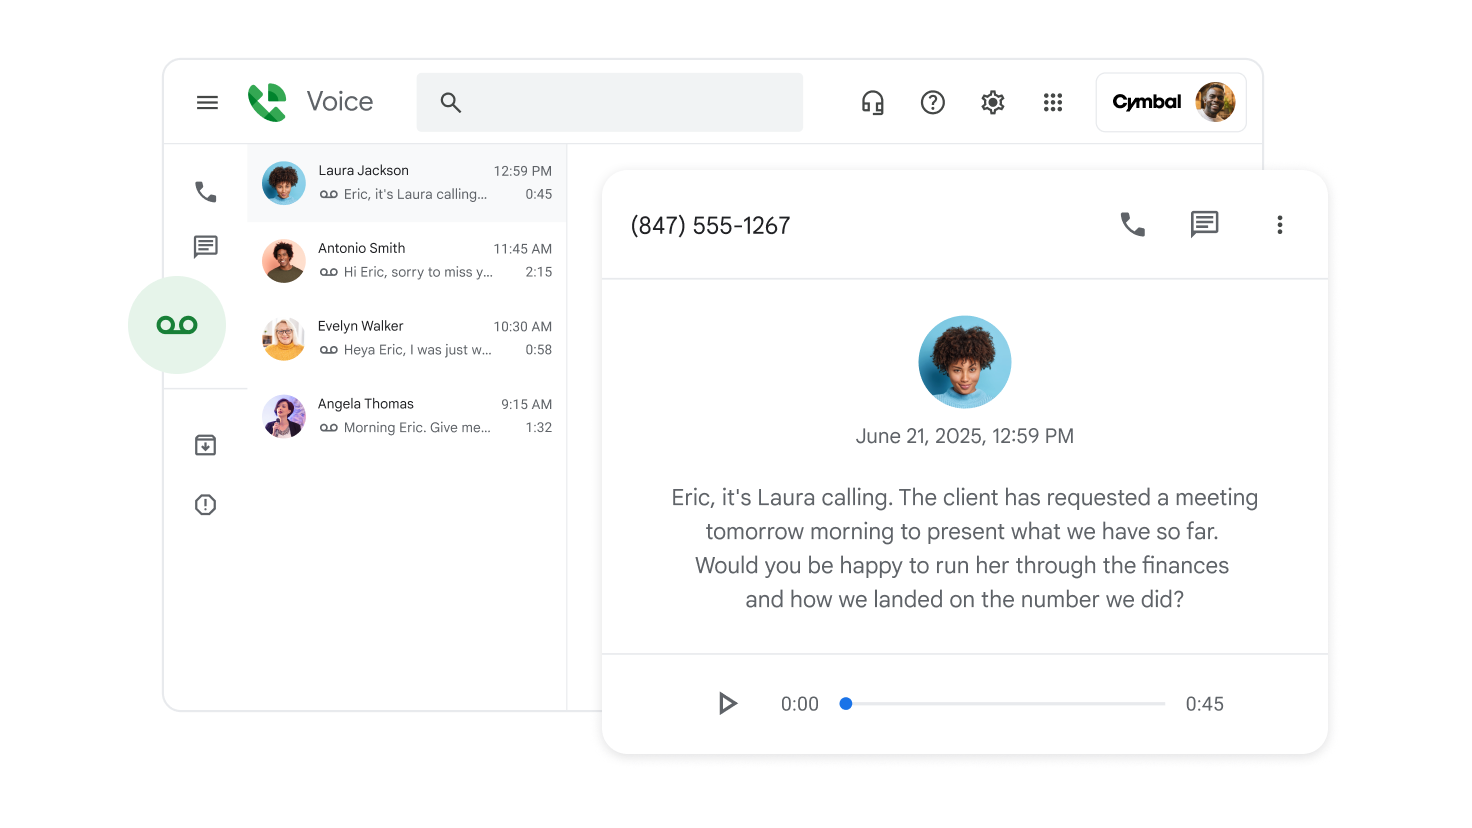Play the voicemail recording
This screenshot has height=828, width=1472.
tap(728, 703)
